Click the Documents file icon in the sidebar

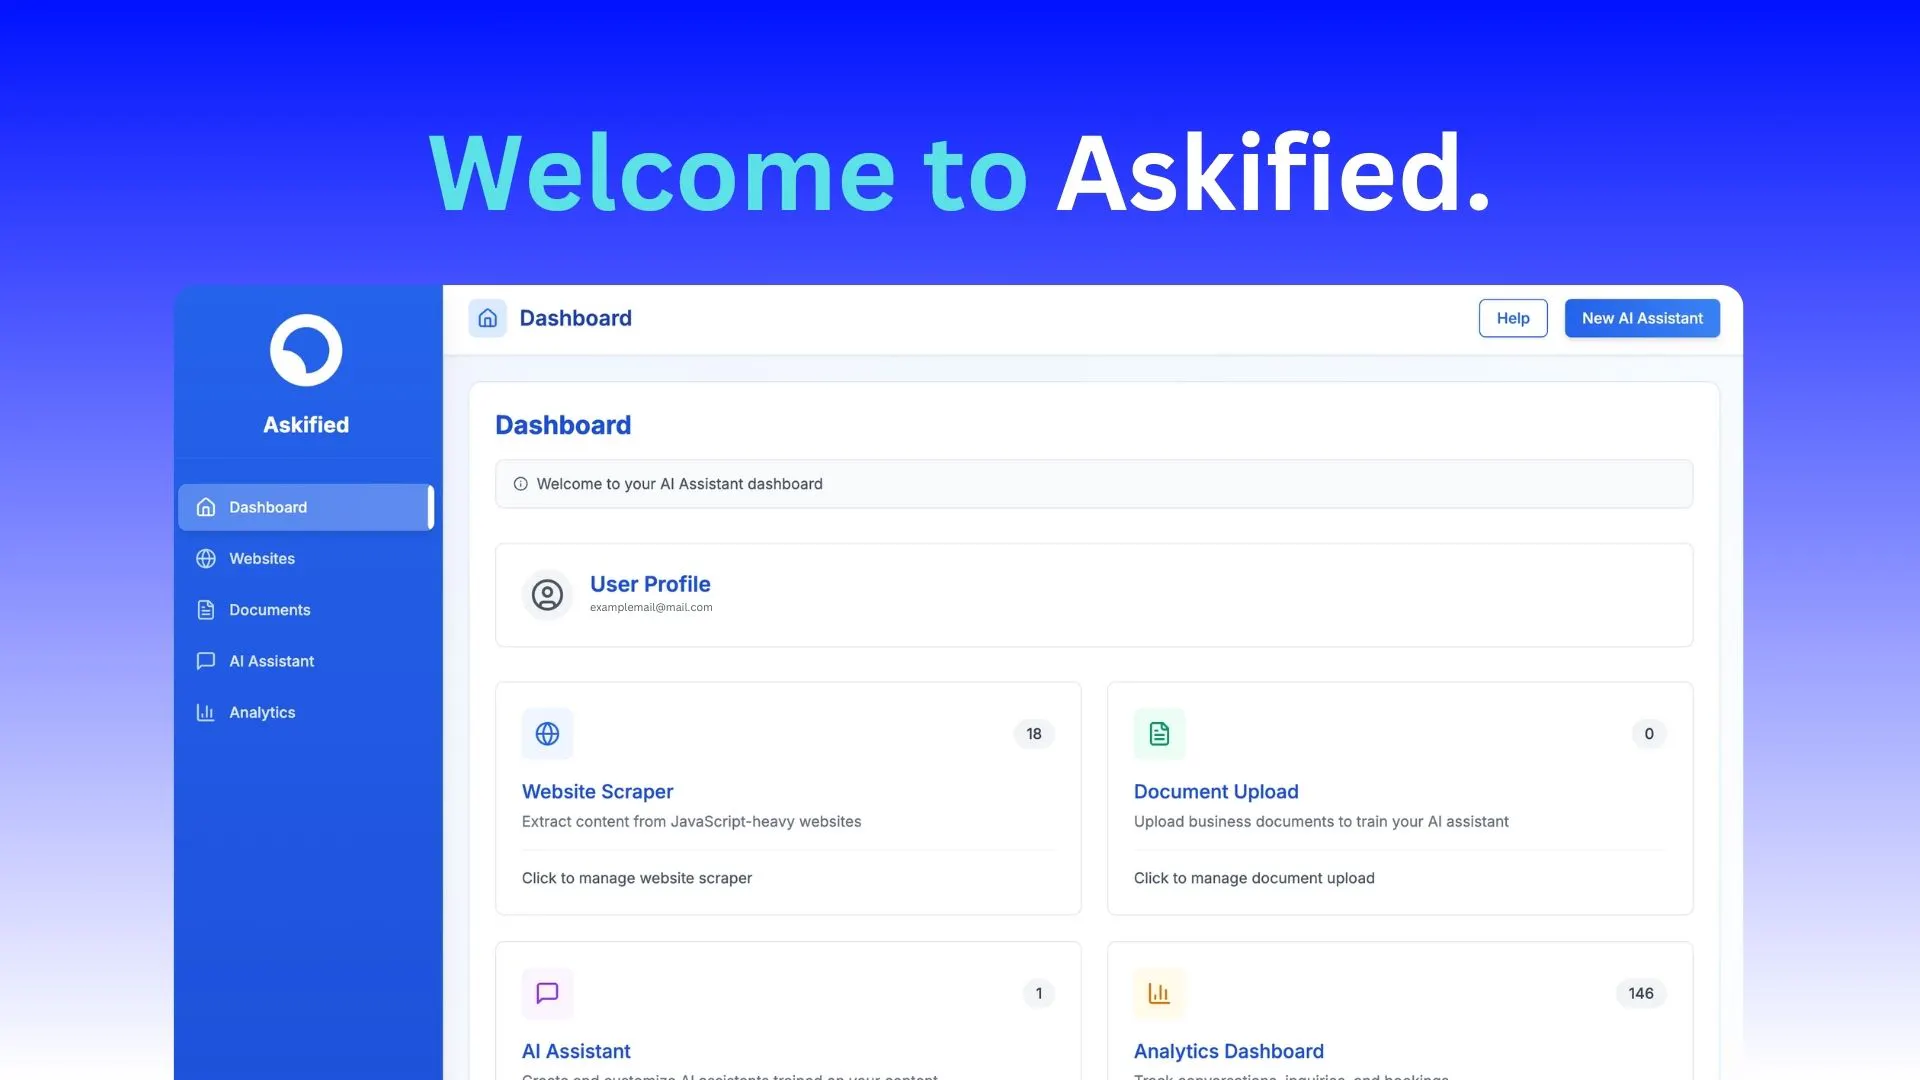point(206,610)
